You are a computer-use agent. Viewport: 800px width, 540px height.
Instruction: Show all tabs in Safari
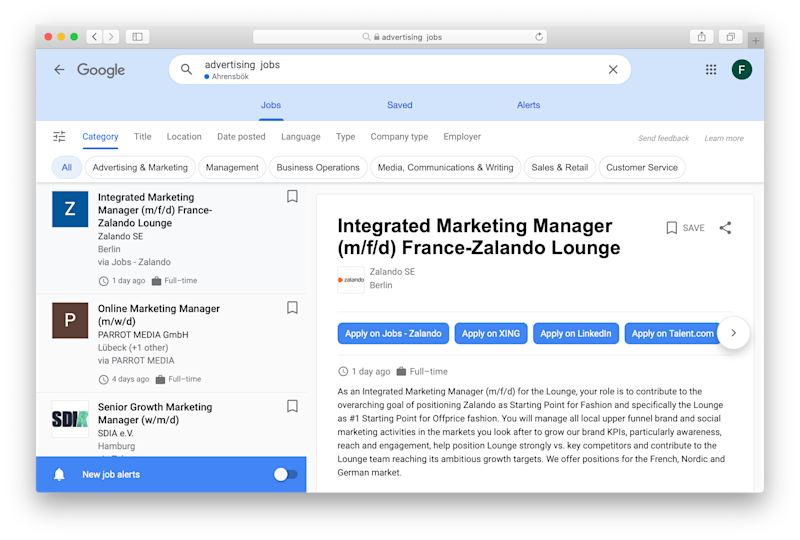(x=730, y=37)
